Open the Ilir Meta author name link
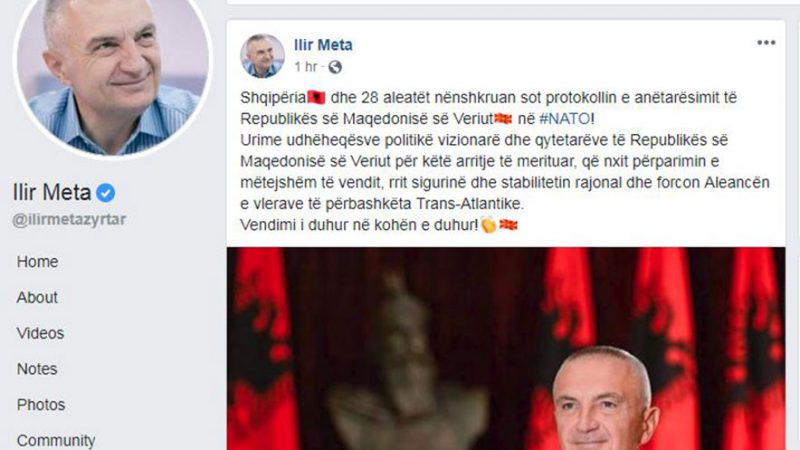This screenshot has height=450, width=800. [323, 45]
